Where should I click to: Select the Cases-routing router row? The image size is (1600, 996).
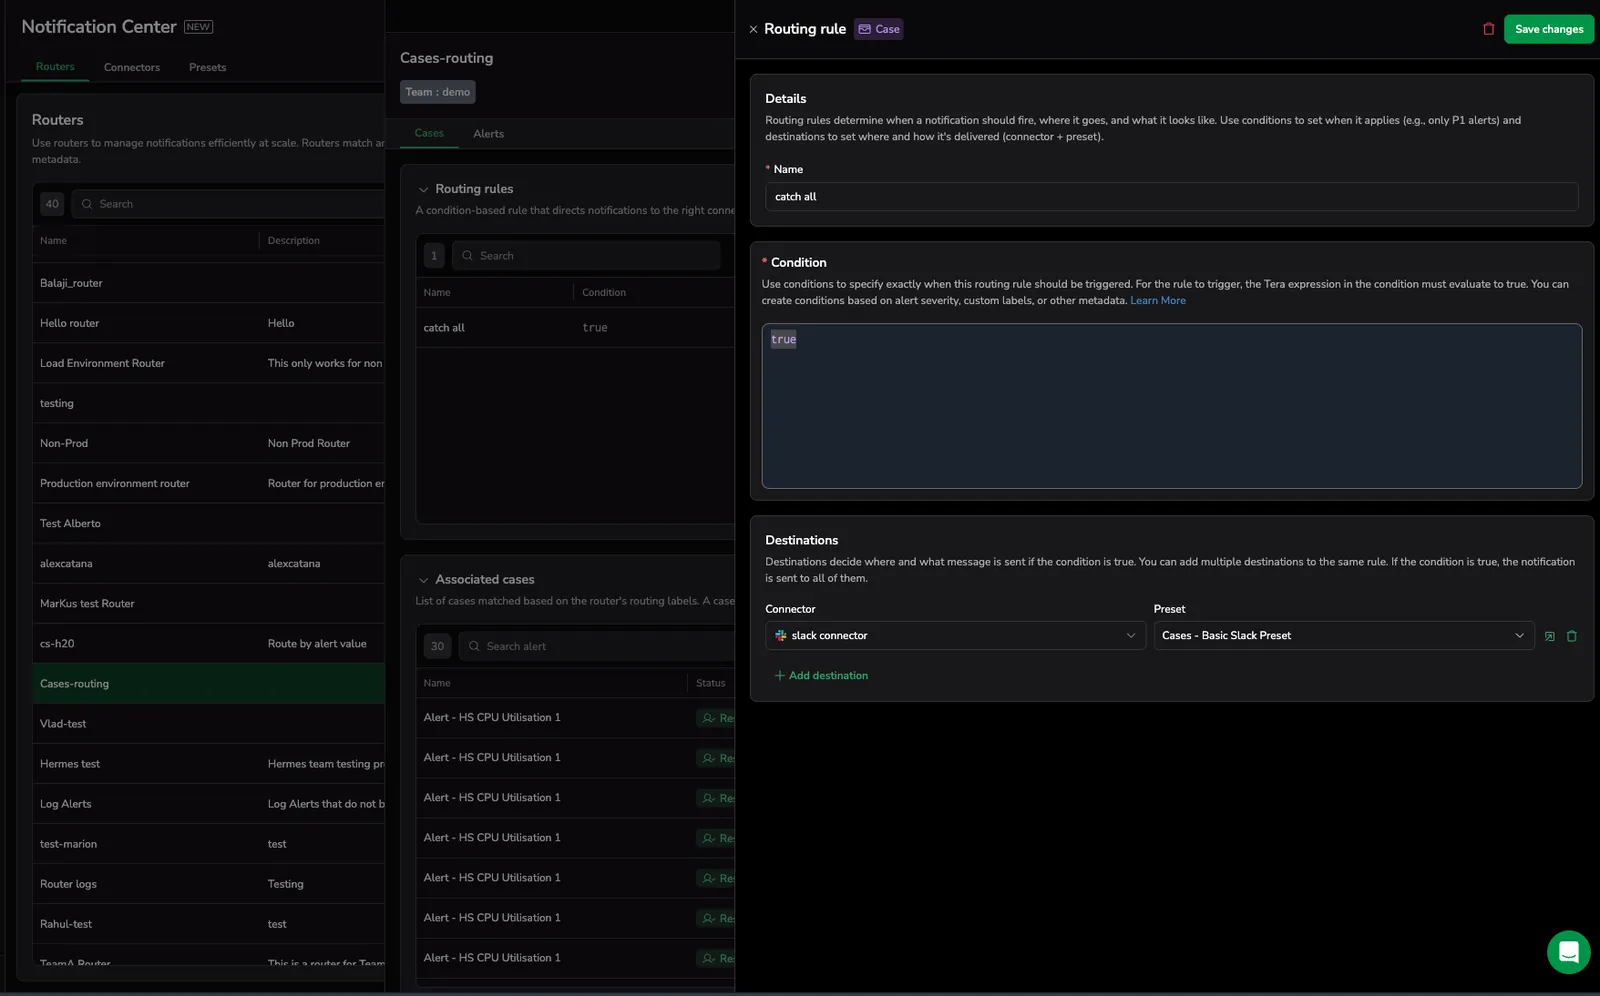(208, 683)
